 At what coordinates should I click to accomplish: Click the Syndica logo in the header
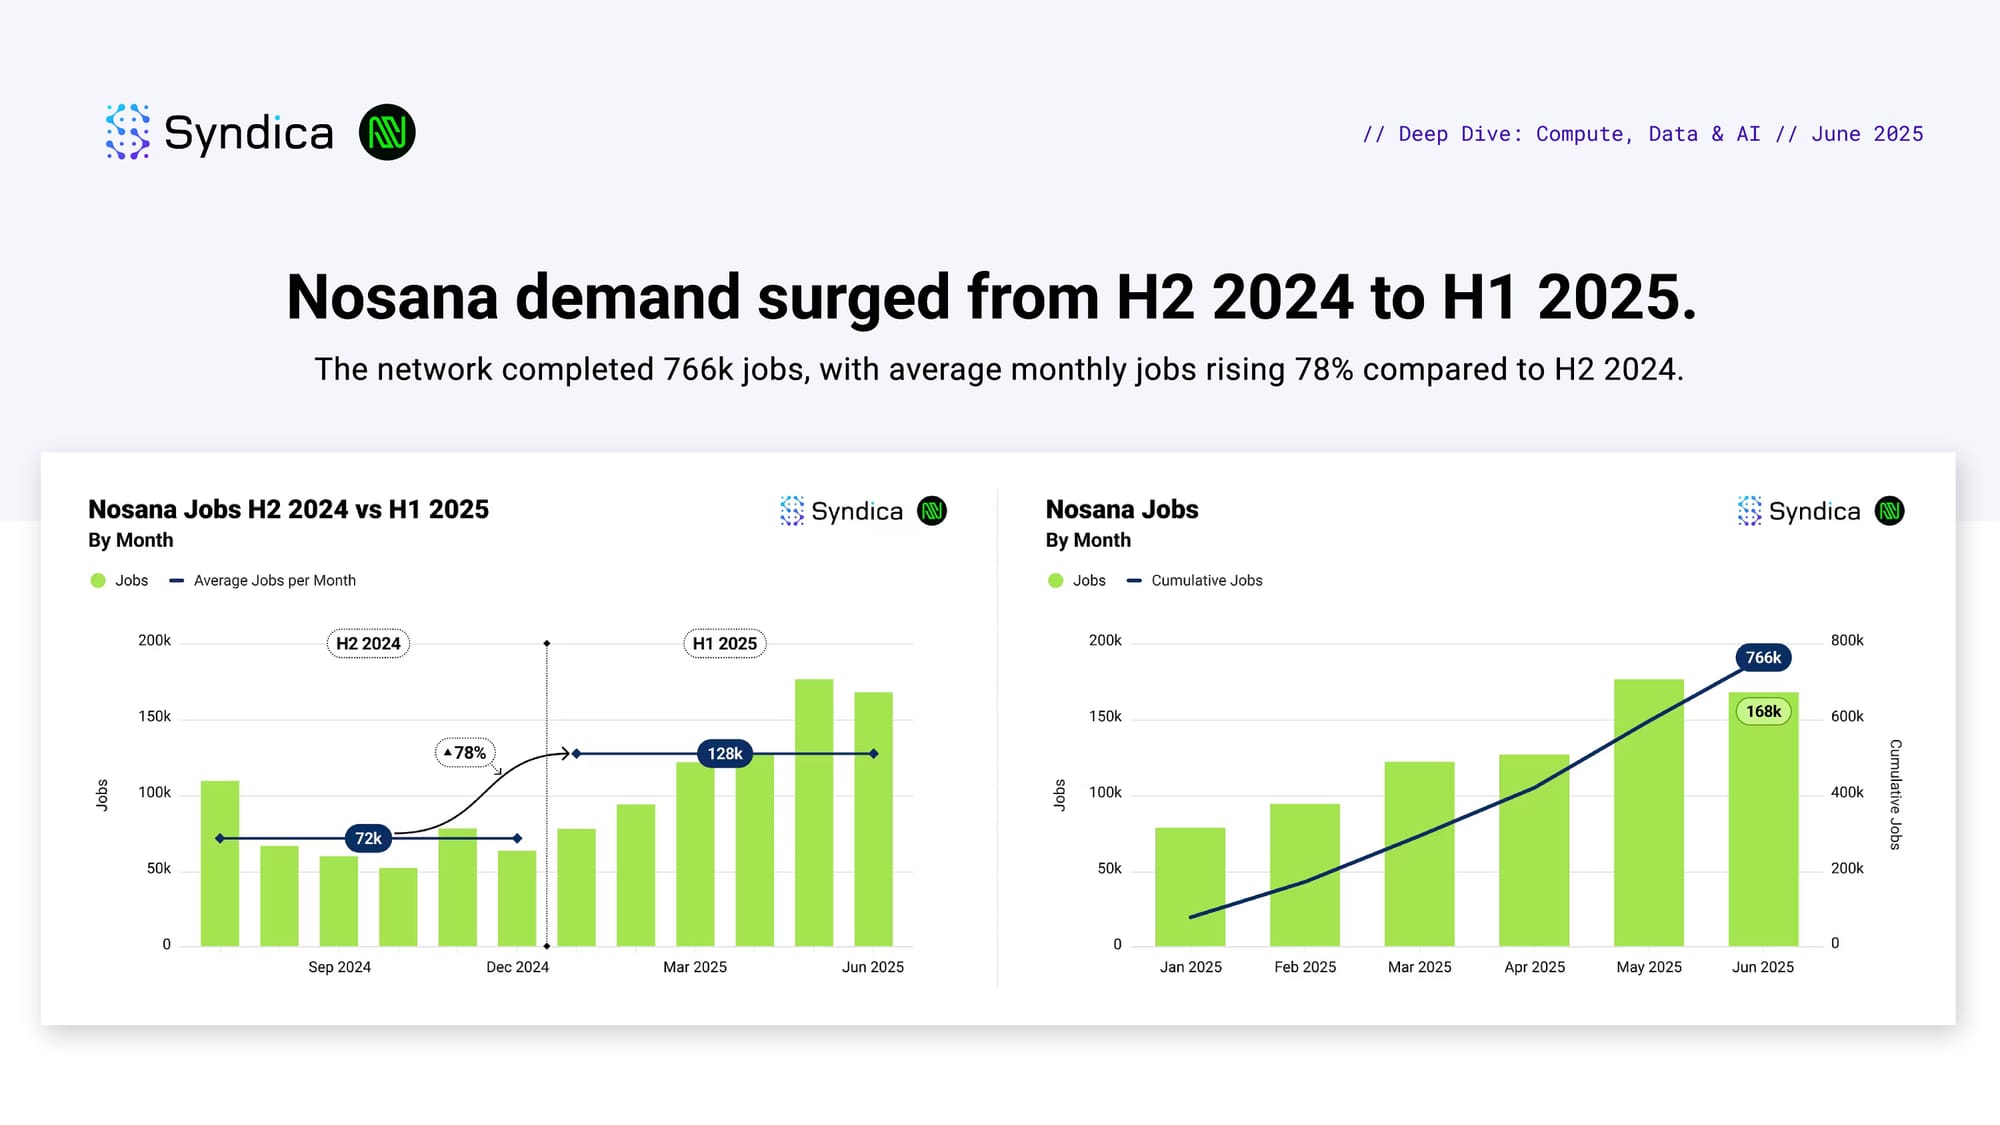[x=220, y=132]
